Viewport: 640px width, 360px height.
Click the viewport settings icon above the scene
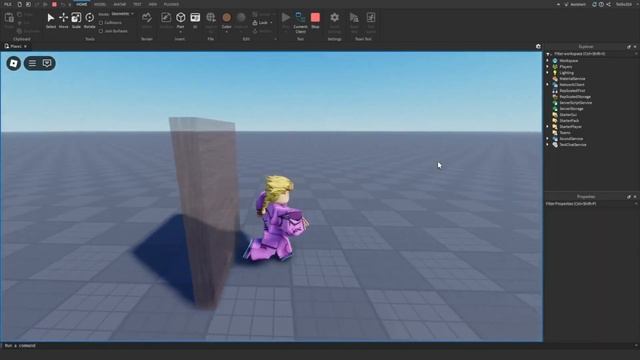pos(538,47)
